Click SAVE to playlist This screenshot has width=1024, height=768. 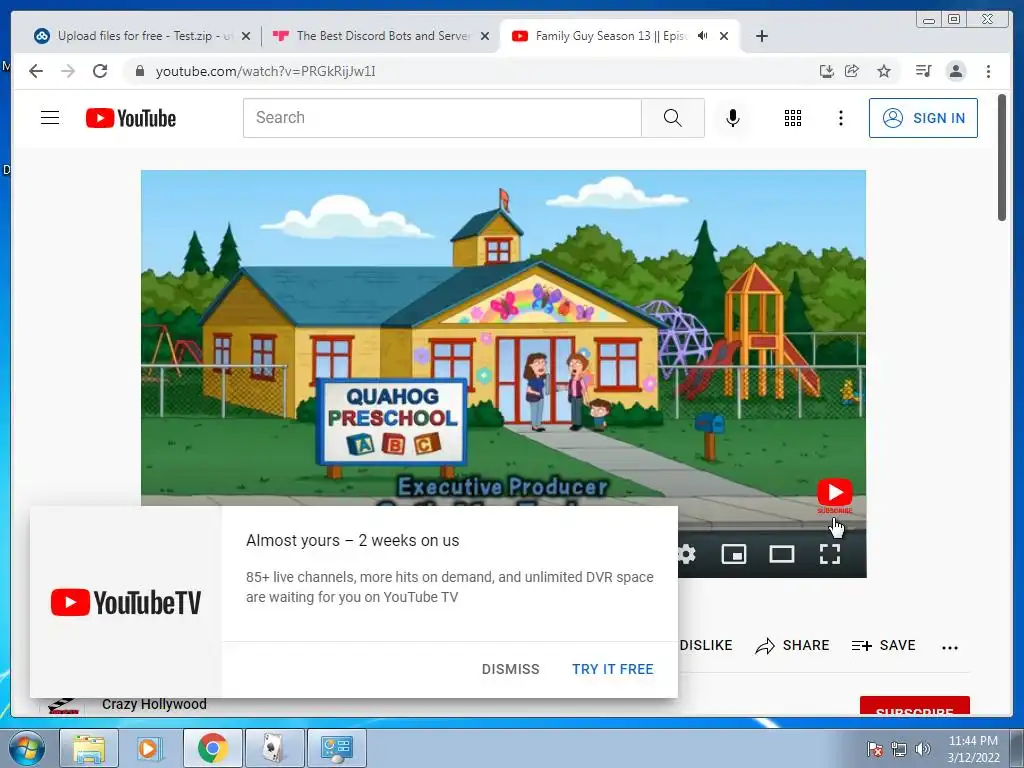point(884,645)
